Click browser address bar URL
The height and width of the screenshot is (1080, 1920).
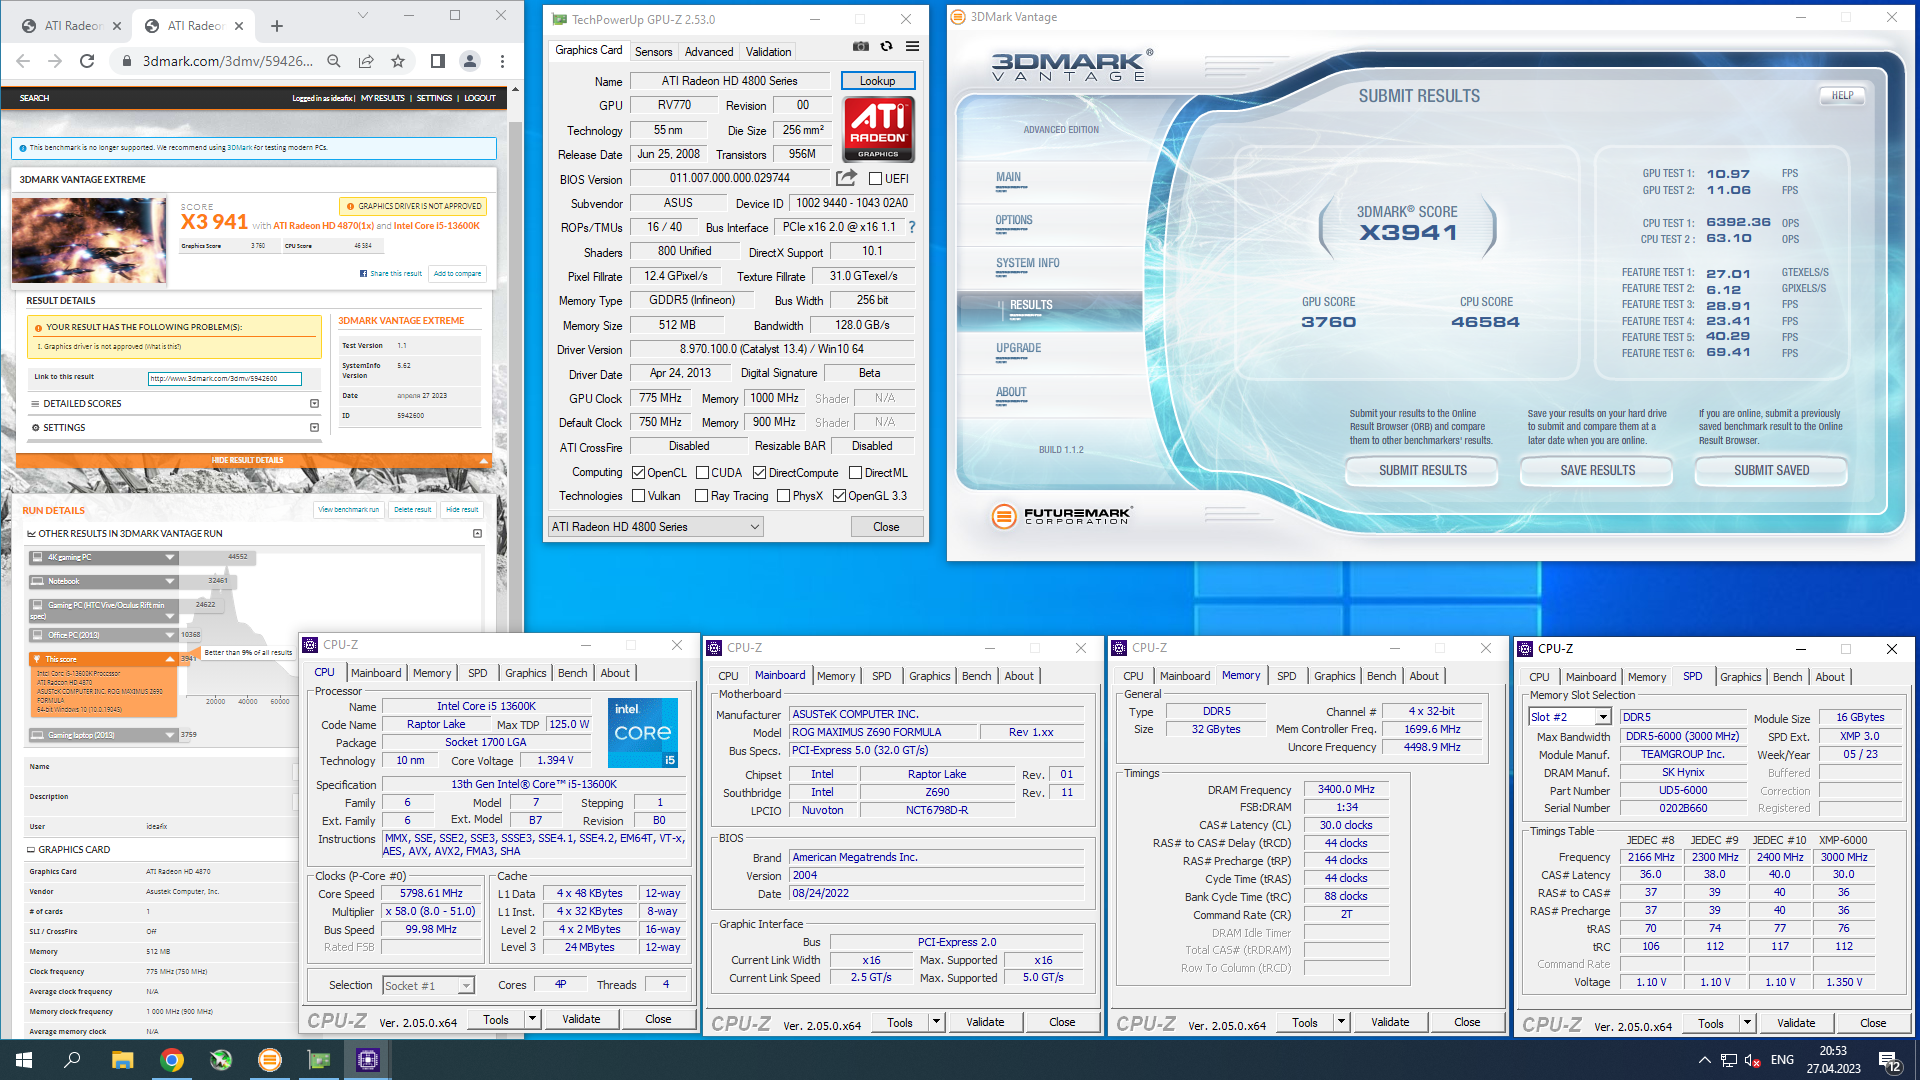click(x=228, y=61)
